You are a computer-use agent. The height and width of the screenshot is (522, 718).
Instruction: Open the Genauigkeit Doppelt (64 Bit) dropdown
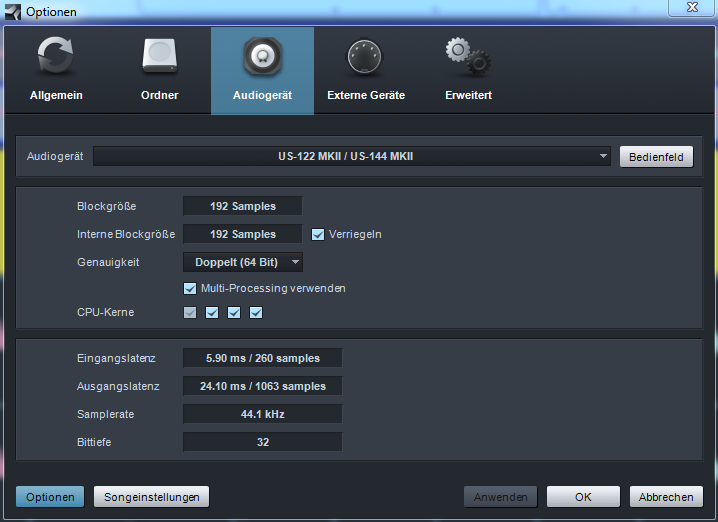tap(243, 262)
